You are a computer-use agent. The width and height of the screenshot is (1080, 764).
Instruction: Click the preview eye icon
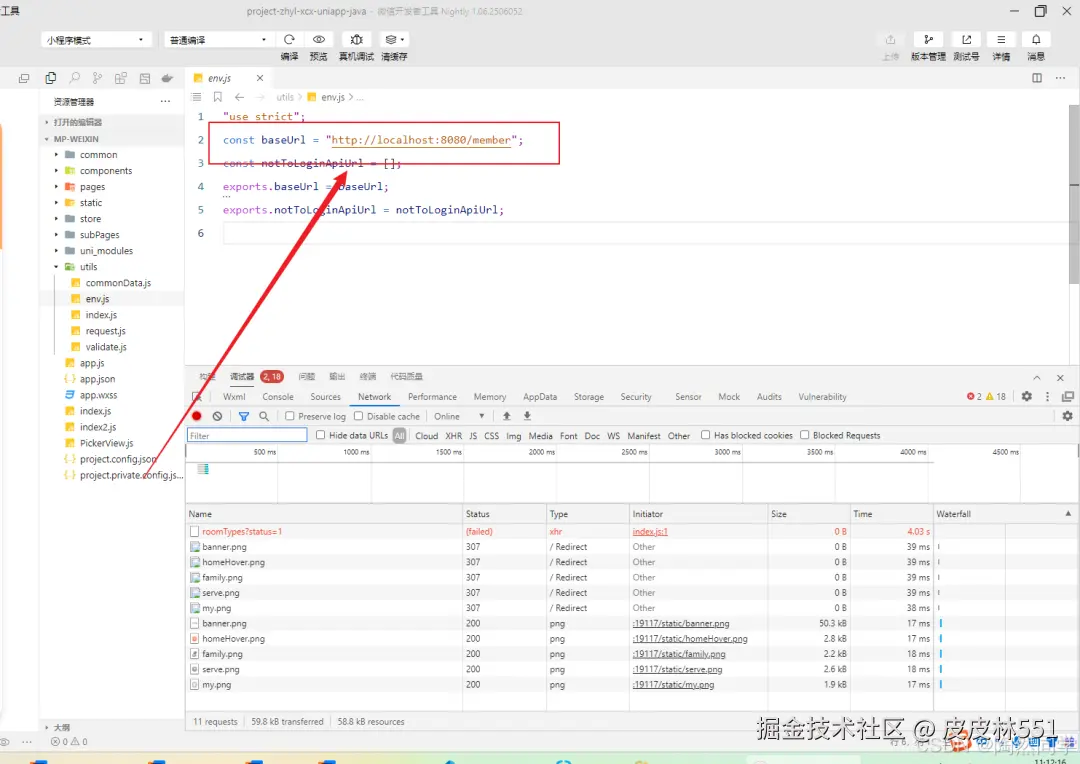(318, 40)
